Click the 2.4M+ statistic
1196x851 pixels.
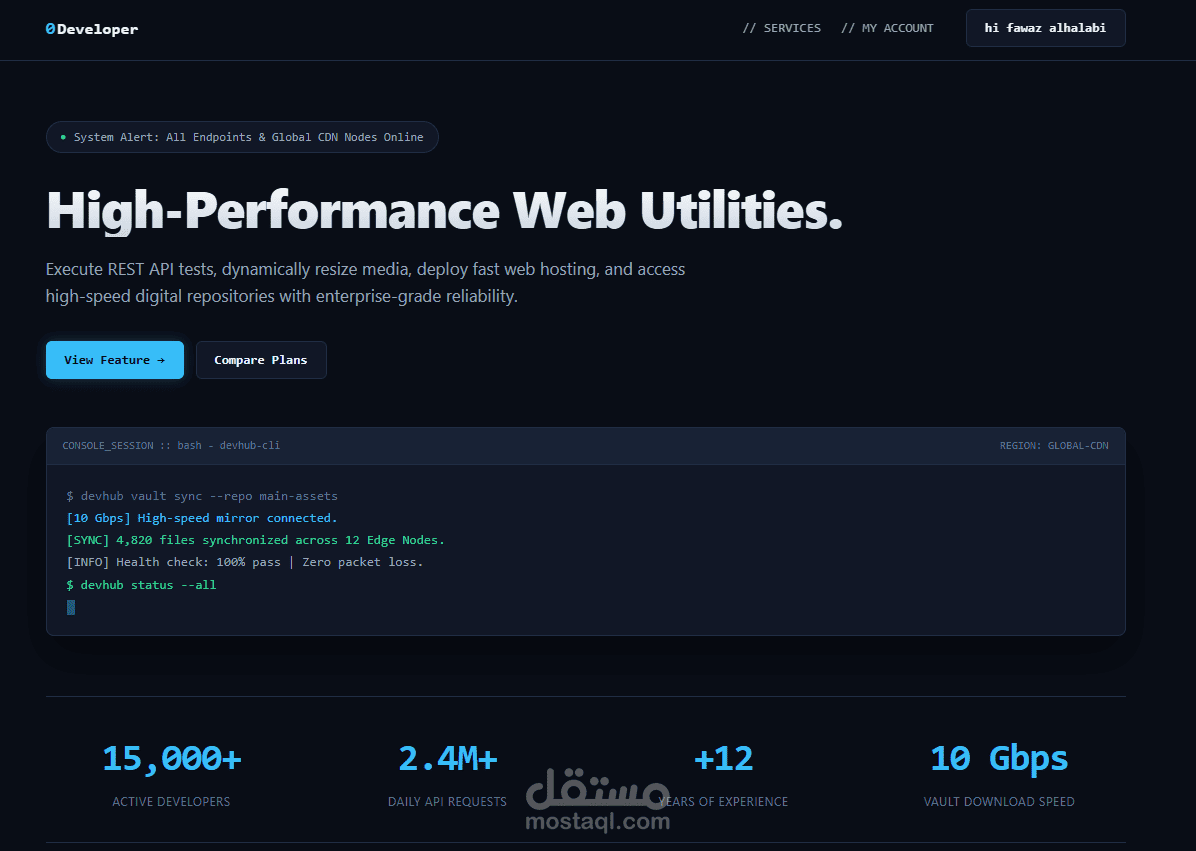coord(448,759)
